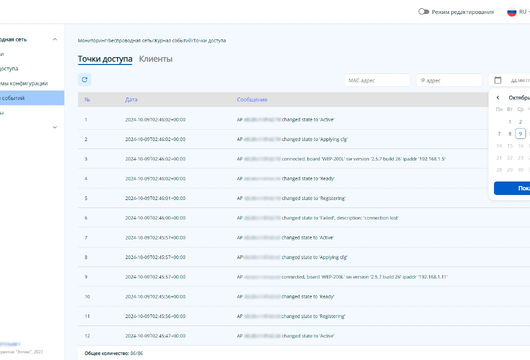Image resolution: width=530 pixels, height=360 pixels.
Task: Sort by the Сообщение column header
Action: pos(252,100)
